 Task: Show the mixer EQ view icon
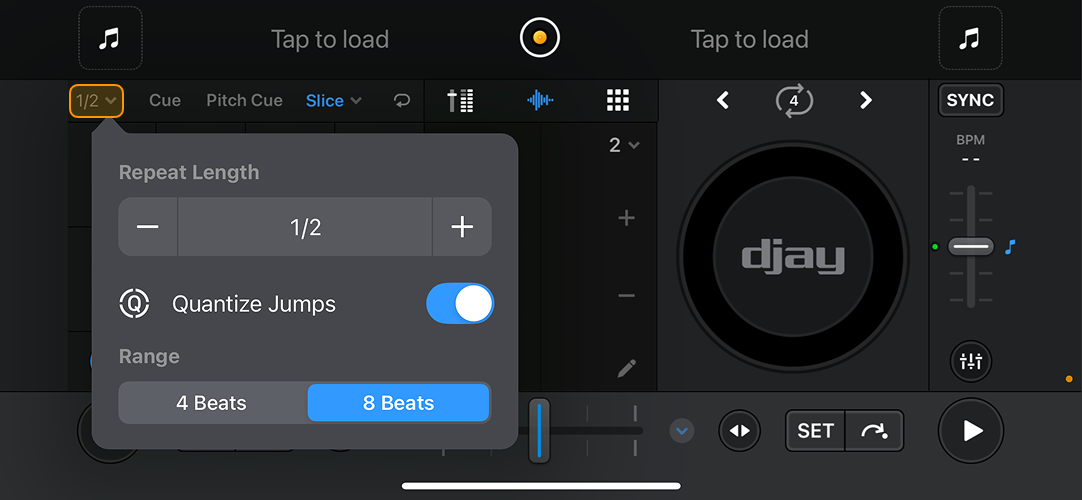[x=460, y=100]
